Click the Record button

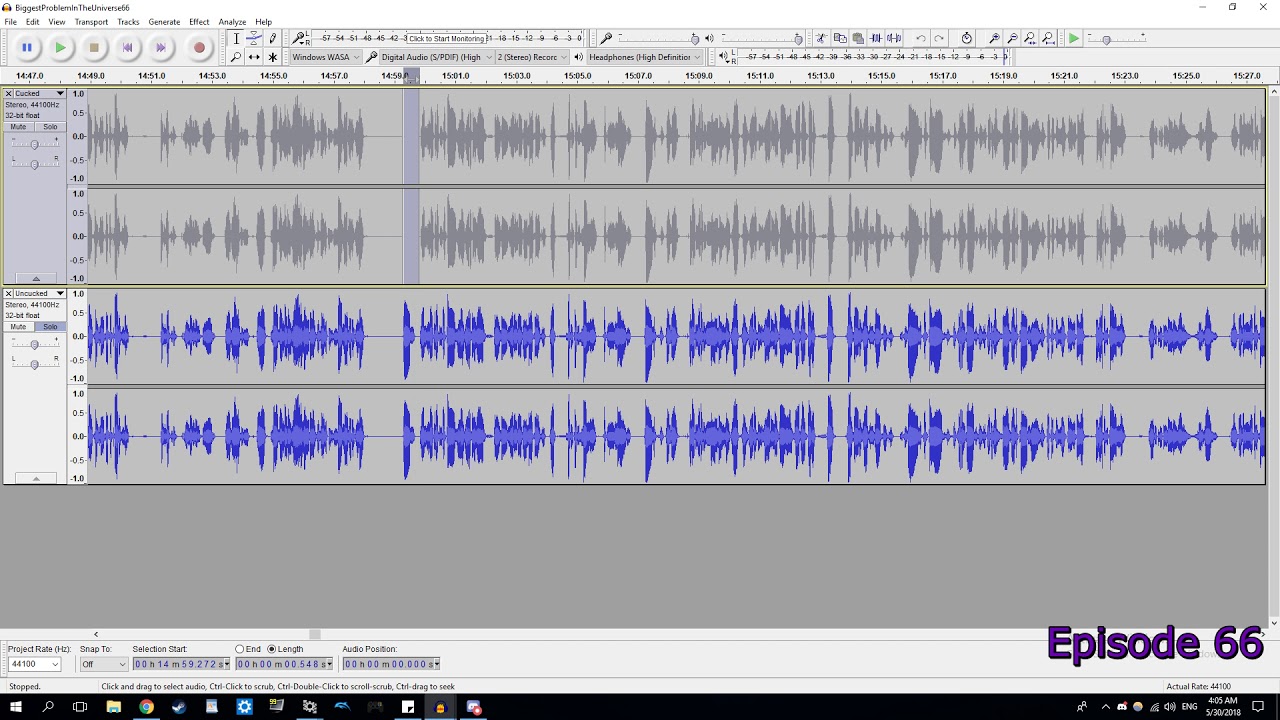[199, 47]
